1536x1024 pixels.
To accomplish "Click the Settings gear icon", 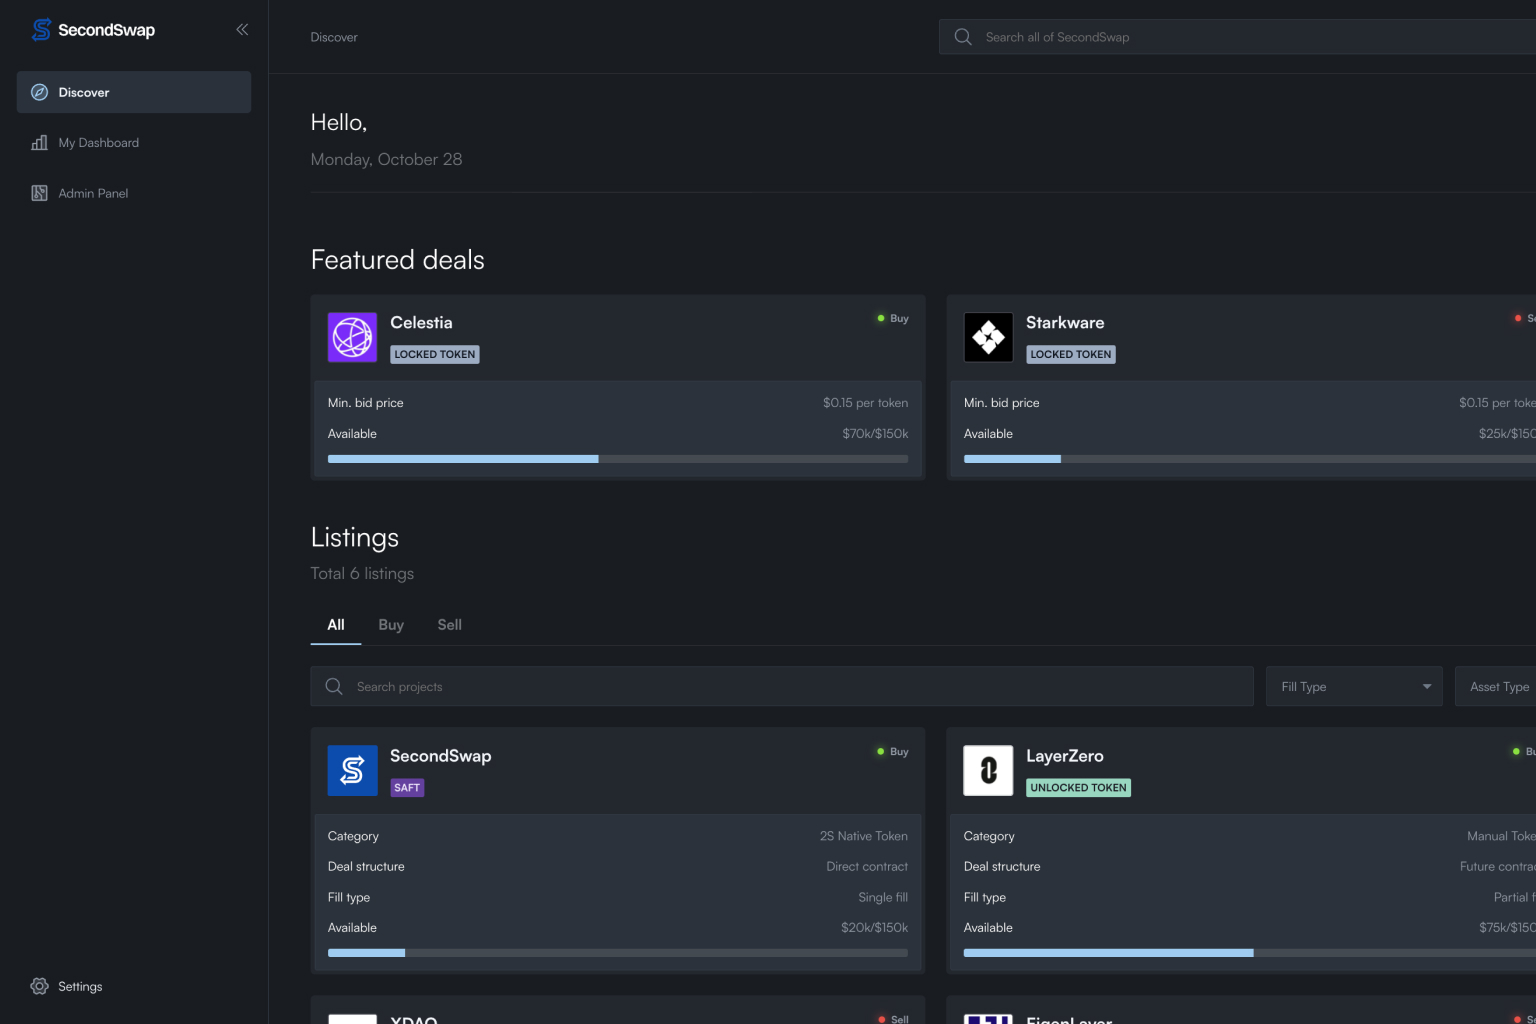I will tap(40, 986).
